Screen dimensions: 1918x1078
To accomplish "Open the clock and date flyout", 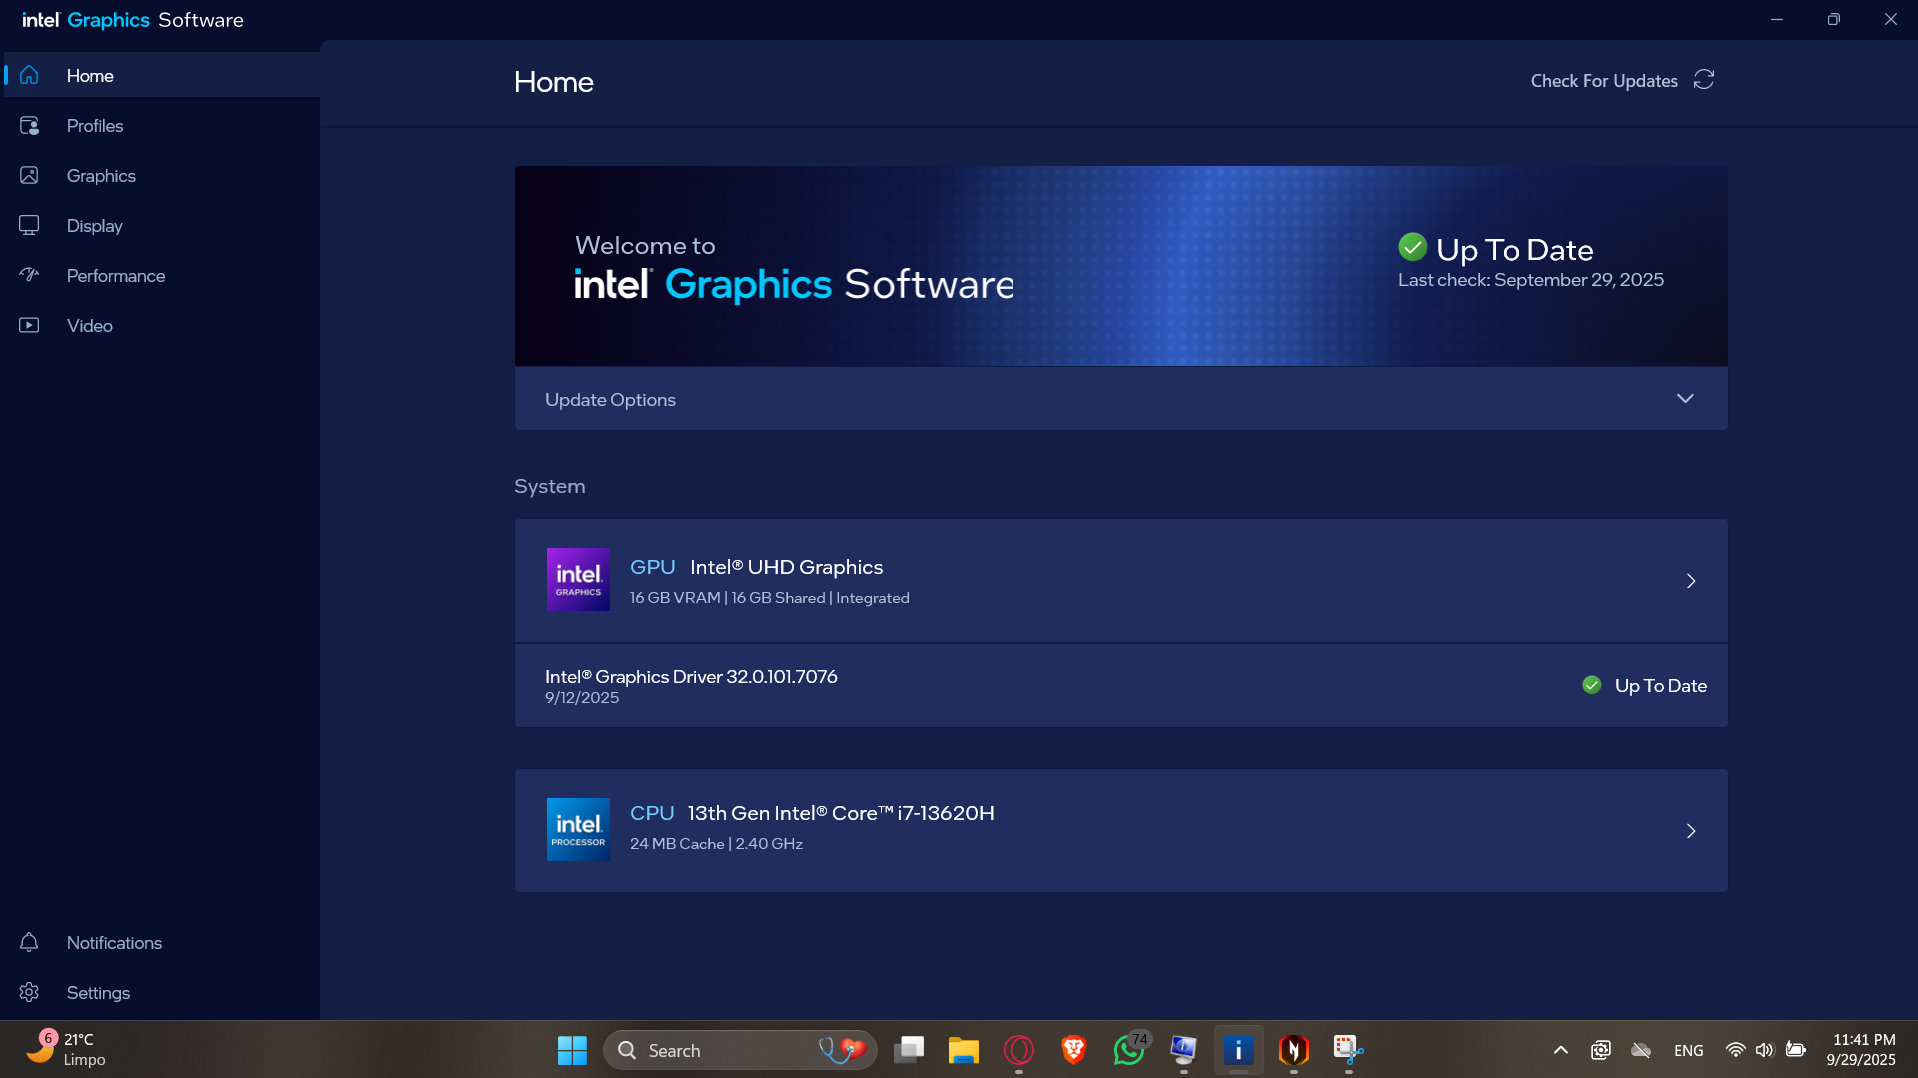I will pyautogui.click(x=1862, y=1050).
